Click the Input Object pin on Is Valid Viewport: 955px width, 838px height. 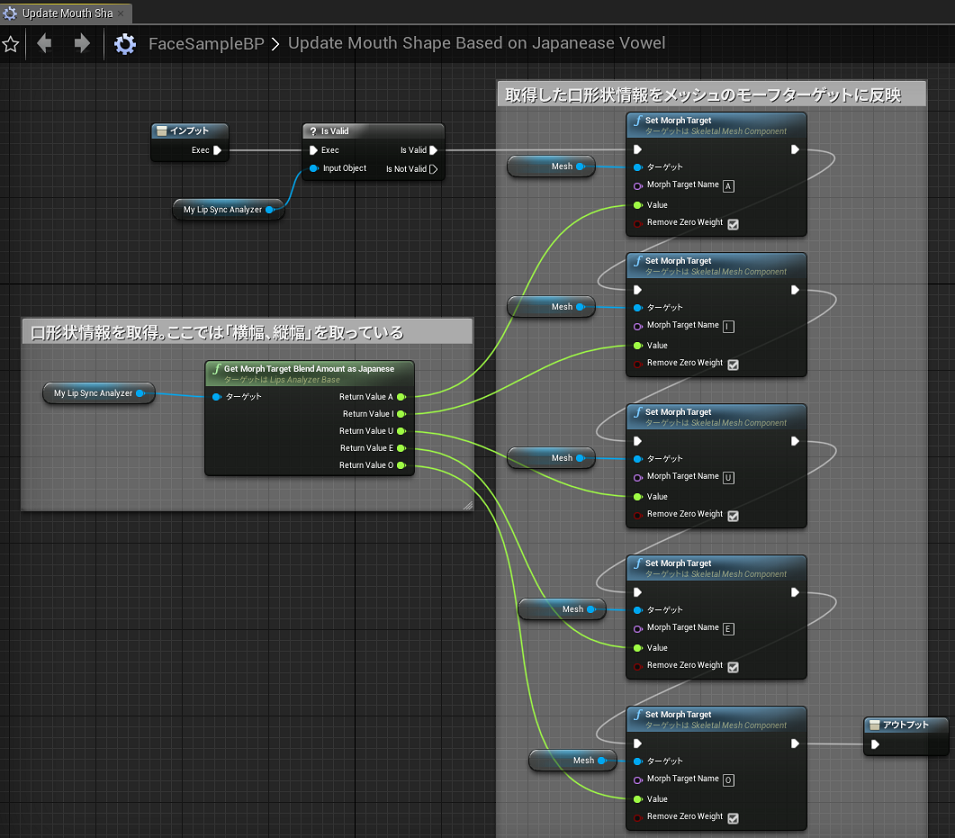(x=314, y=168)
